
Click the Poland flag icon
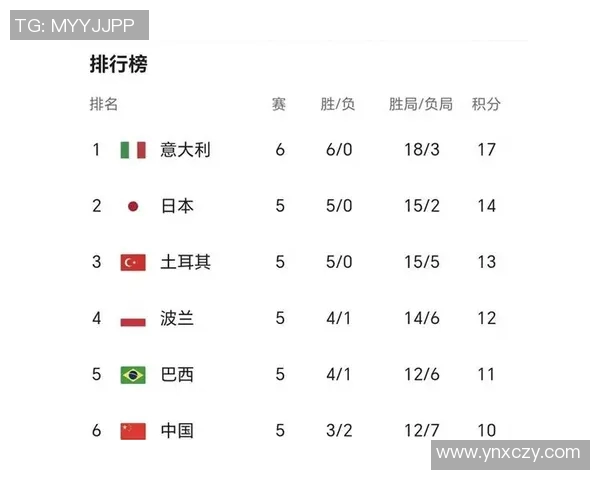133,319
